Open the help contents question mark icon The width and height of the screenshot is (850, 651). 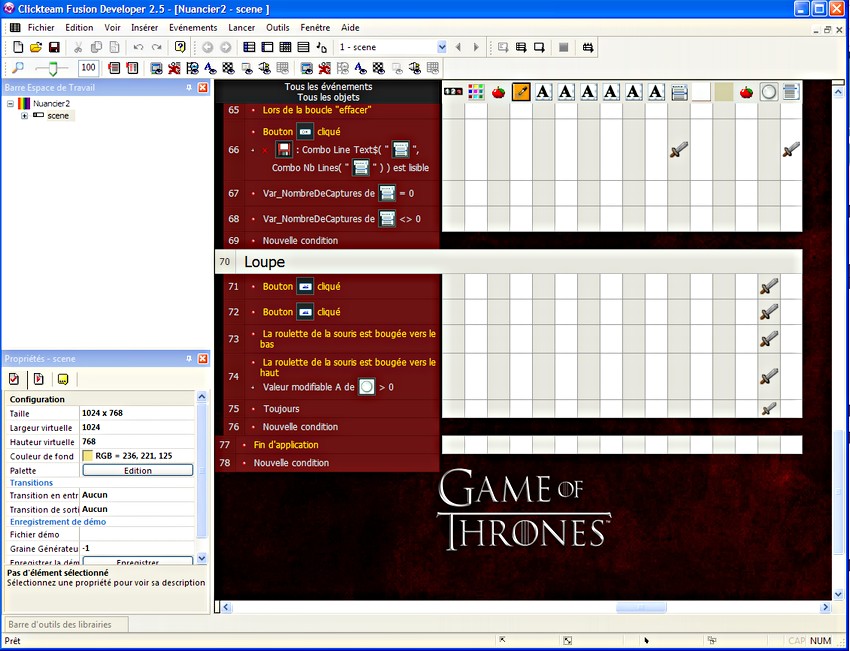(x=180, y=47)
